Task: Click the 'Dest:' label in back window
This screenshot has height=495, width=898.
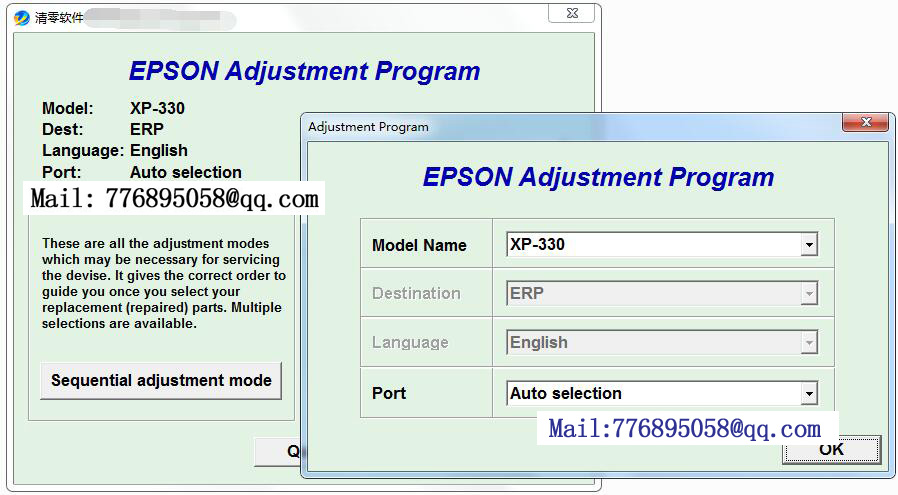Action: pyautogui.click(x=62, y=129)
